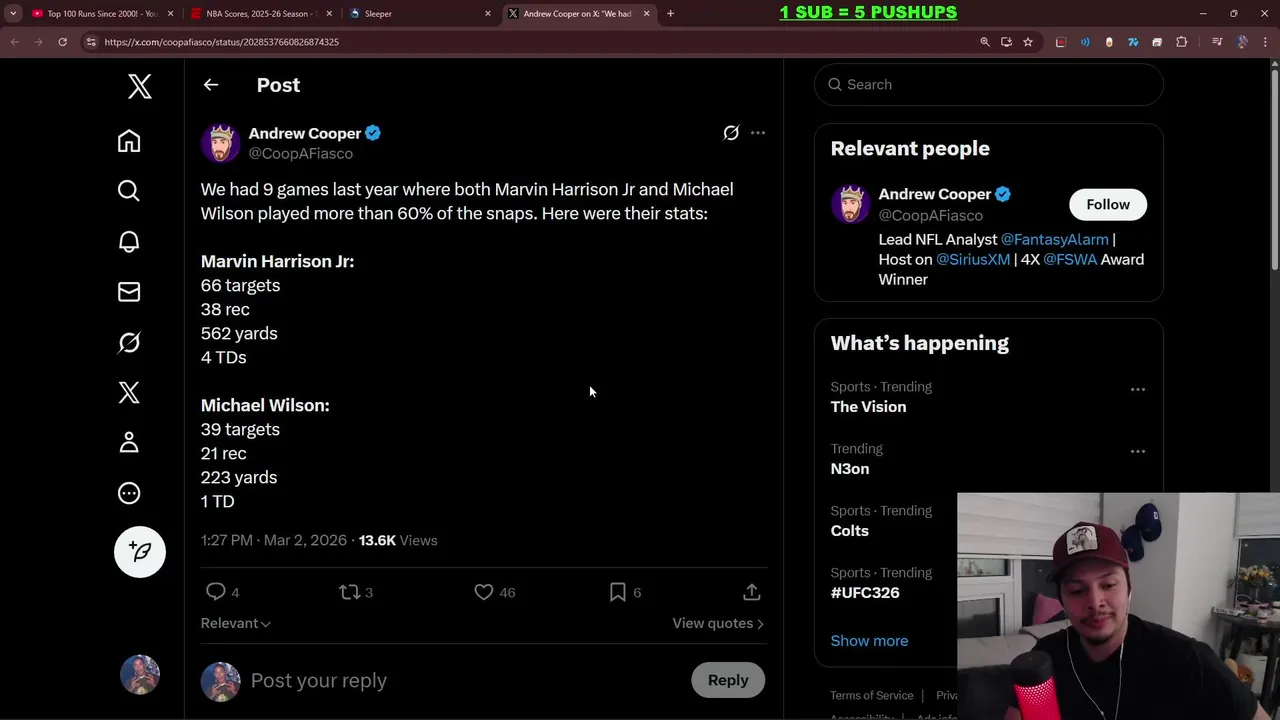The width and height of the screenshot is (1280, 720).
Task: Open more options for The Vision trend
Action: [1137, 389]
